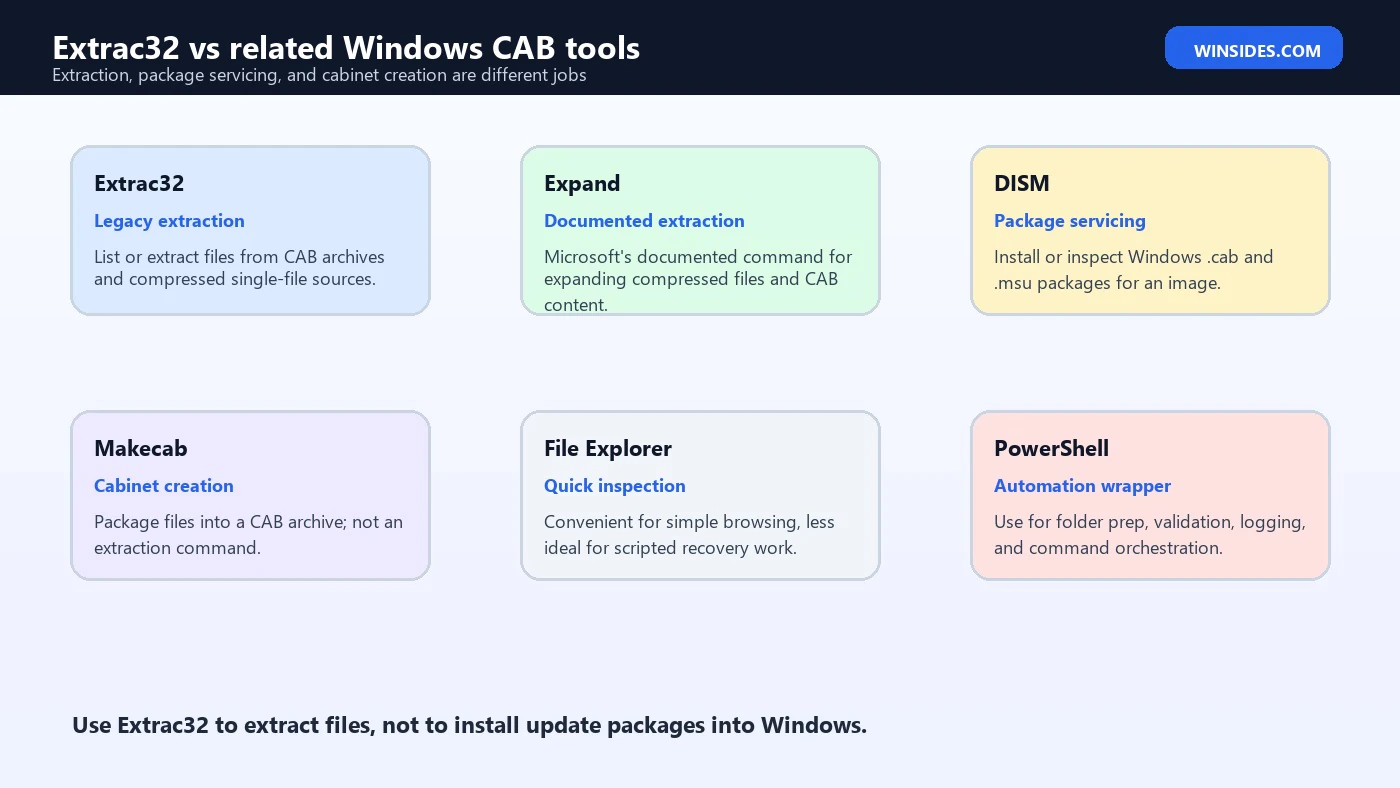Select the Makecab card heading

(141, 448)
